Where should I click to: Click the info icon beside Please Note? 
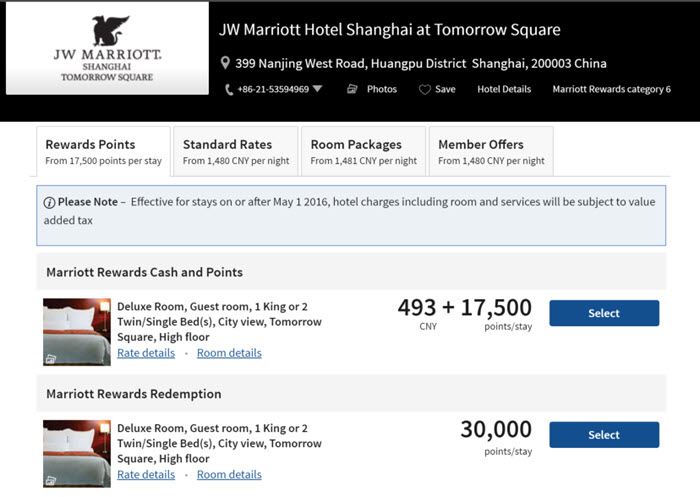[x=49, y=202]
